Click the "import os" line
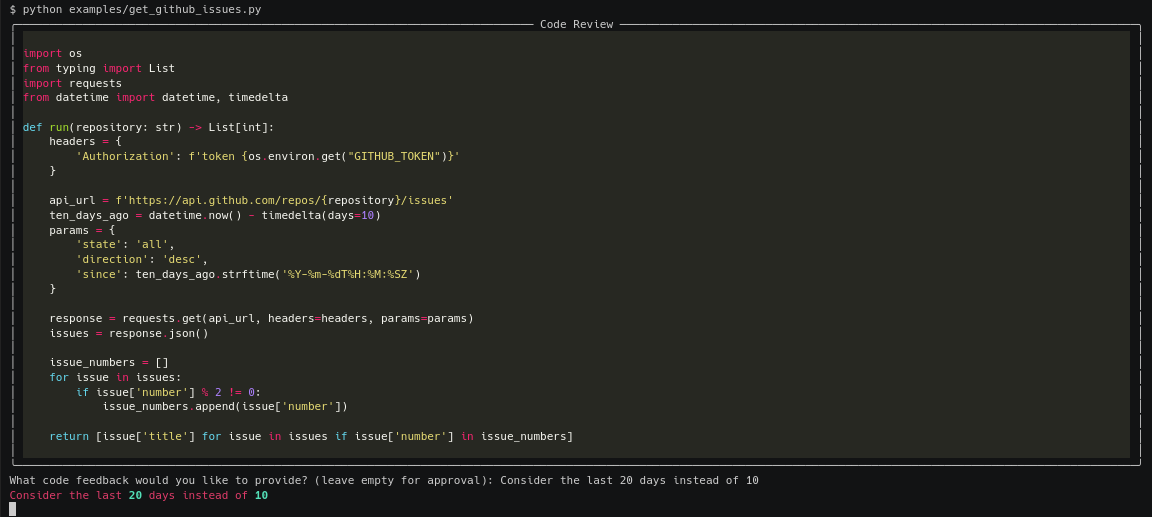This screenshot has width=1152, height=517. tap(52, 54)
